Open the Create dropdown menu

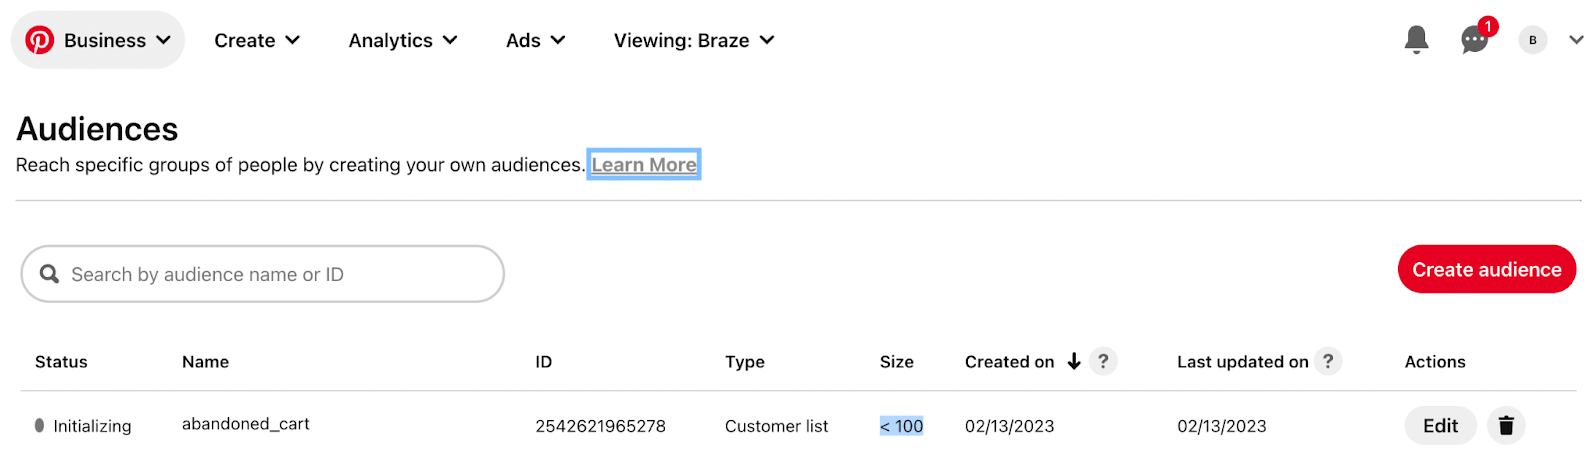tap(257, 40)
